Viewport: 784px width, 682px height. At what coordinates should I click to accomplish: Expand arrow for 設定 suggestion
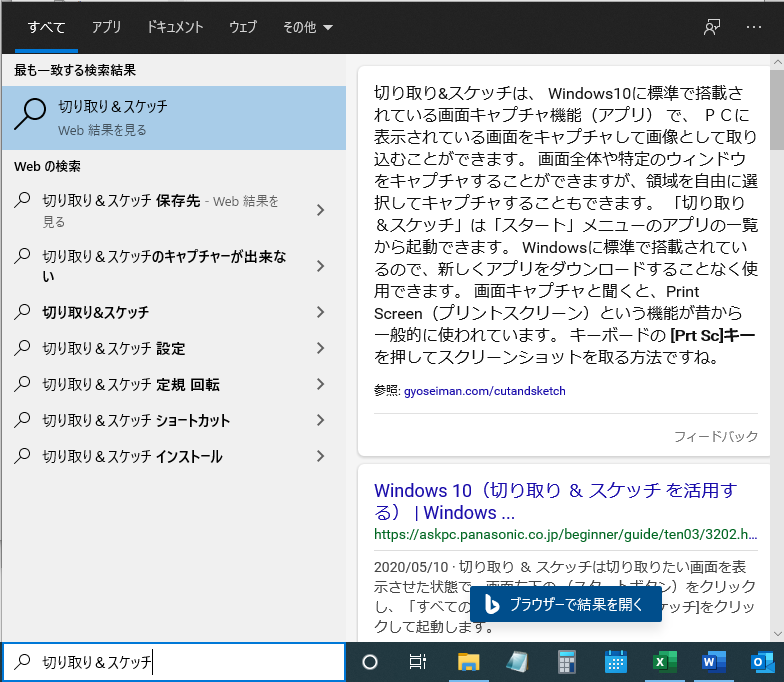(x=321, y=348)
